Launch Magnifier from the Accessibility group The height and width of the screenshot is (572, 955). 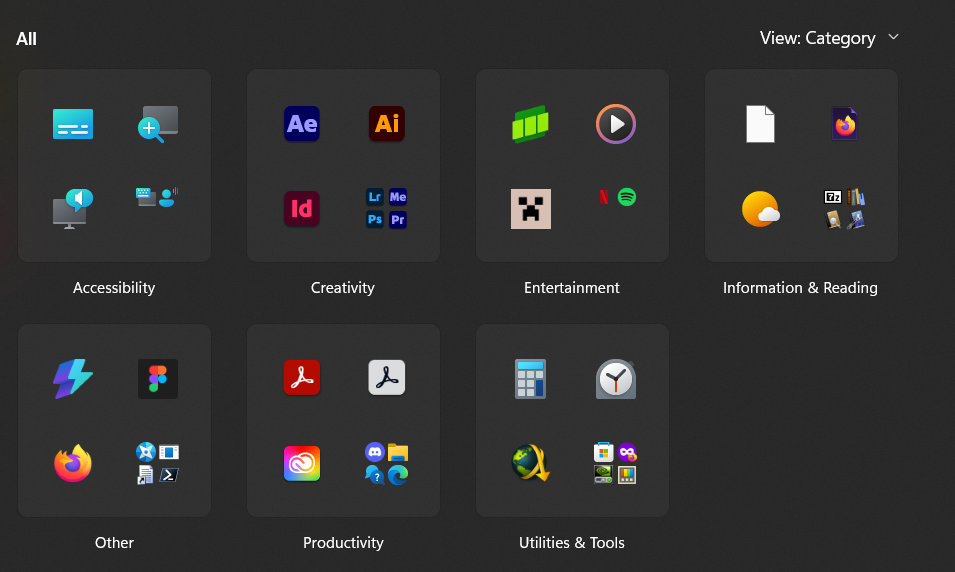pyautogui.click(x=158, y=124)
